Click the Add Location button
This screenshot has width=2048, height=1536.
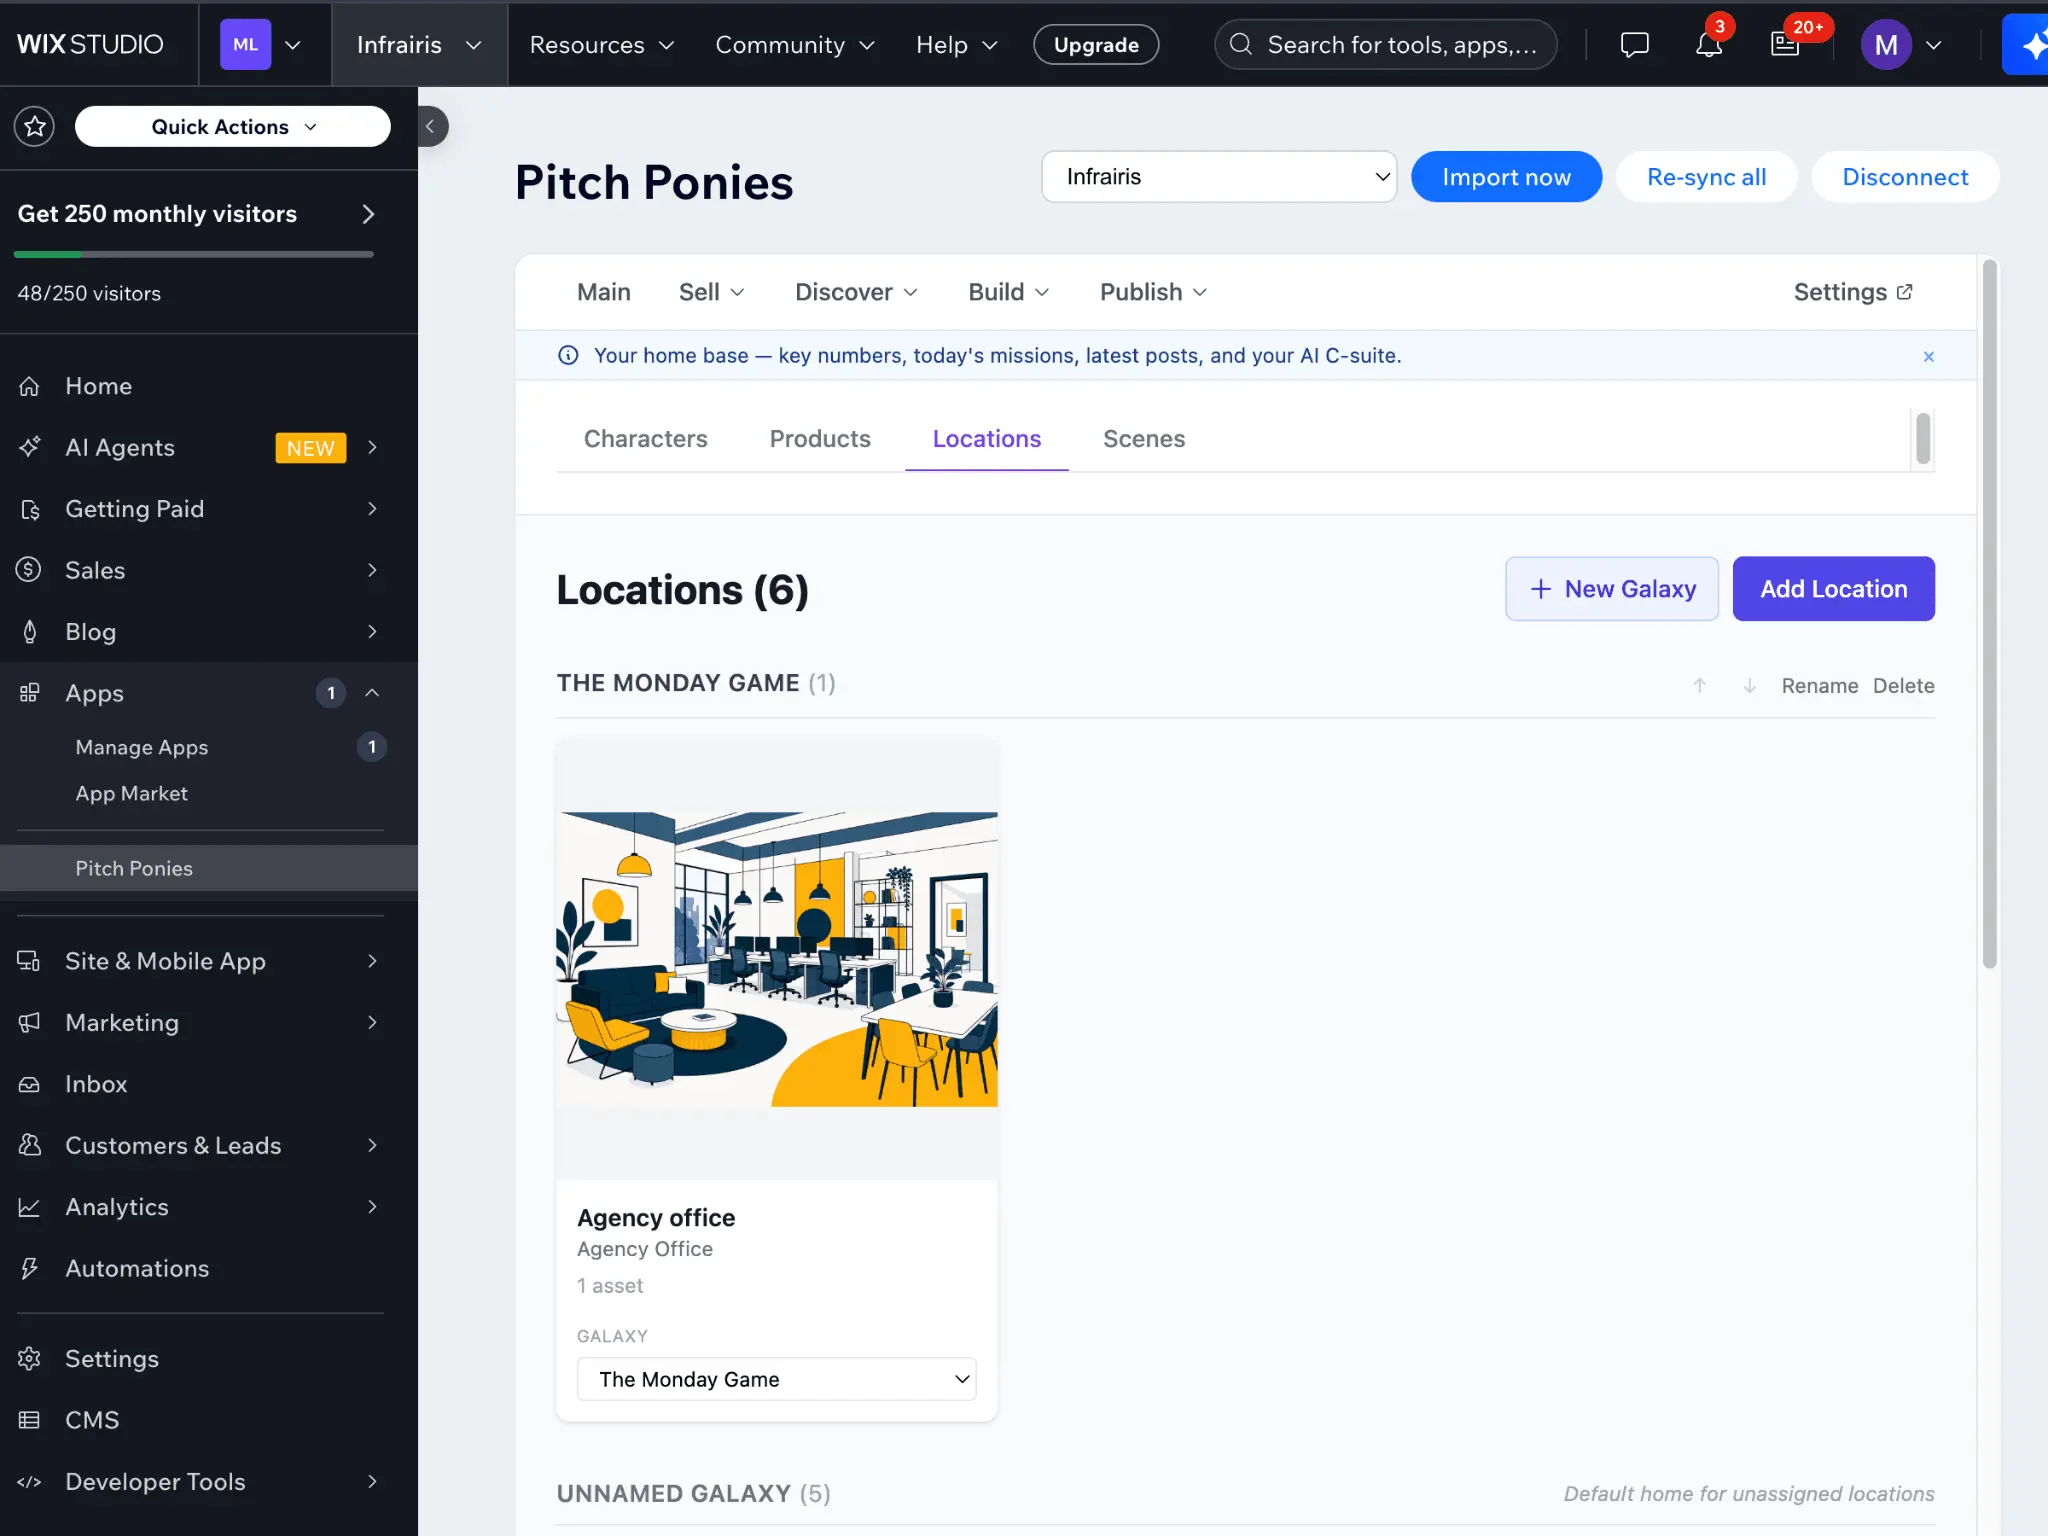point(1833,589)
